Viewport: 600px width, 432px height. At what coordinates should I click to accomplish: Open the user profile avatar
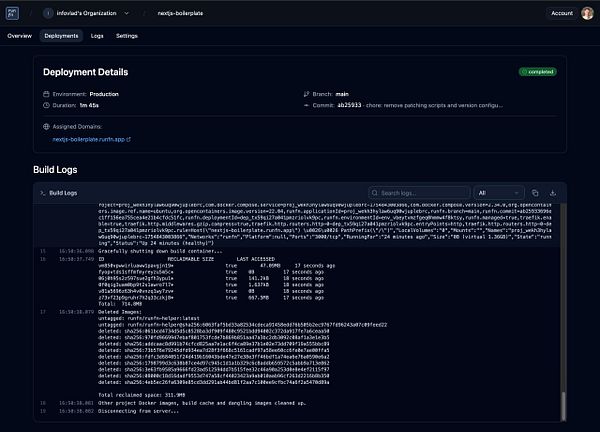[x=587, y=13]
